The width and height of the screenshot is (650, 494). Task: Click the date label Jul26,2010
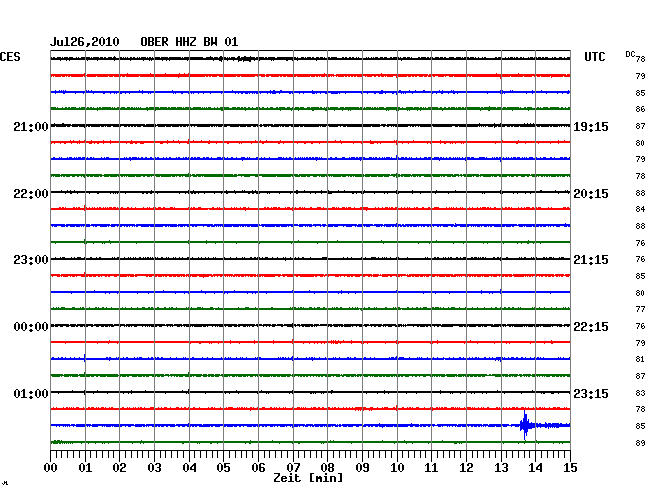click(x=85, y=42)
